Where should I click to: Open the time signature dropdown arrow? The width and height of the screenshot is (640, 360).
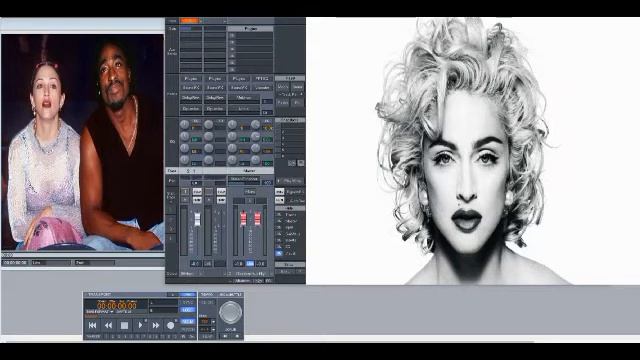coord(213,329)
